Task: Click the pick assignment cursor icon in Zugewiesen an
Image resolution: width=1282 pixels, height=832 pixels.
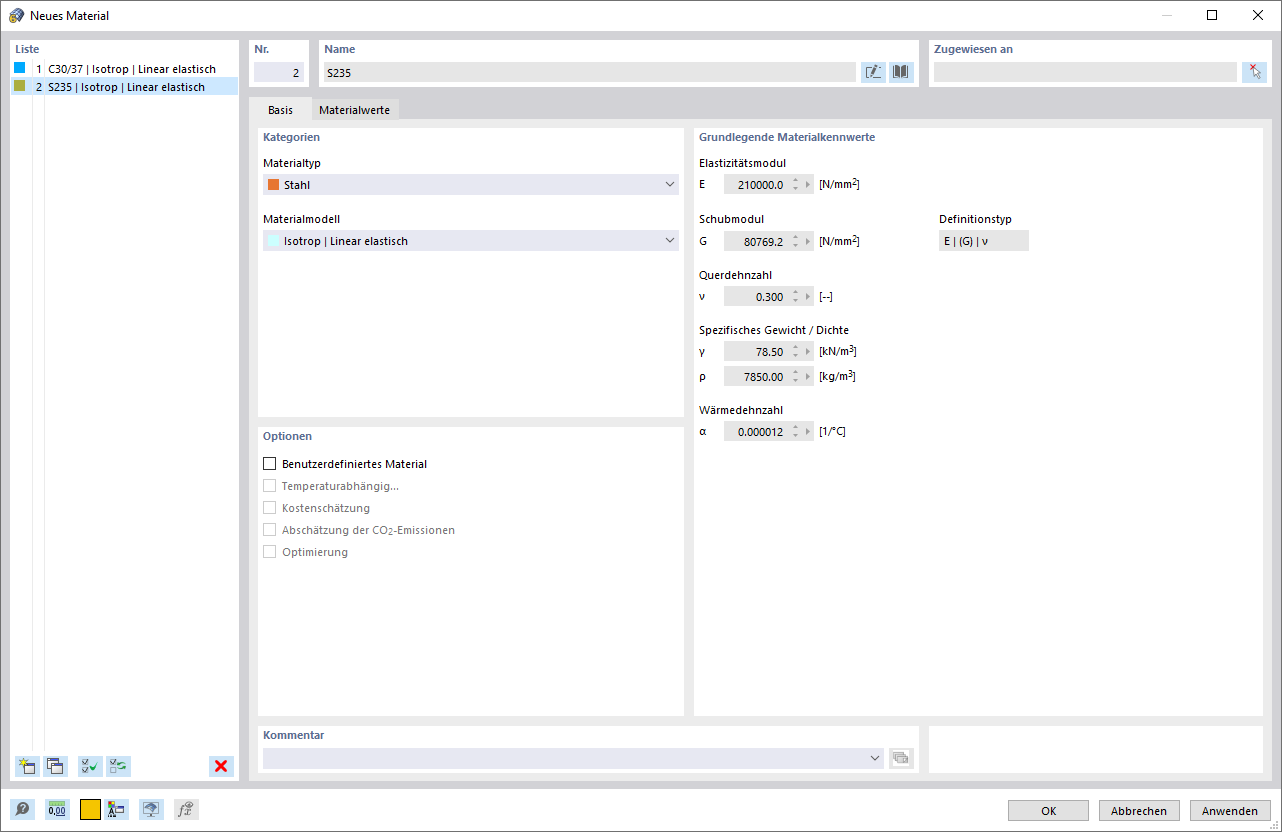Action: pos(1254,72)
